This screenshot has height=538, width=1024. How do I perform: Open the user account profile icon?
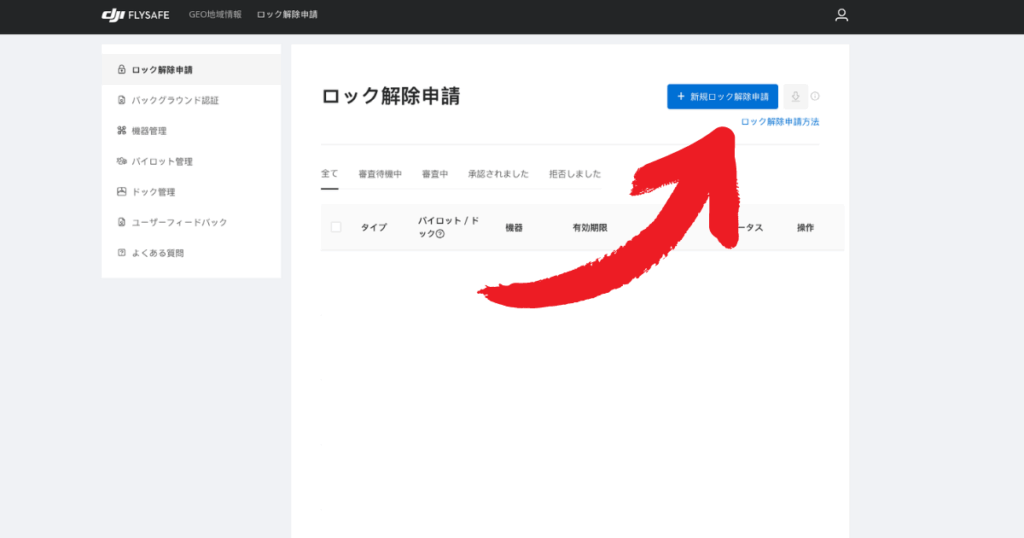(x=841, y=15)
